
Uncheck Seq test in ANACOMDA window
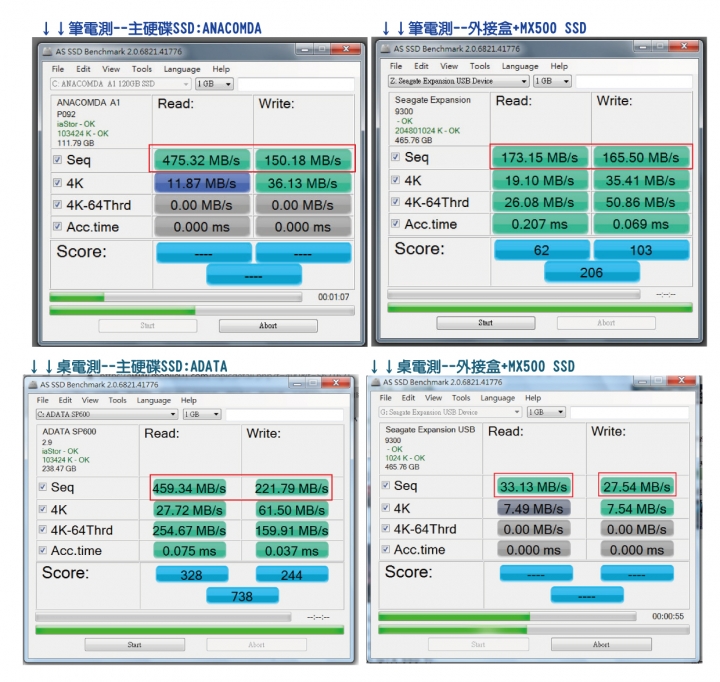coord(57,159)
